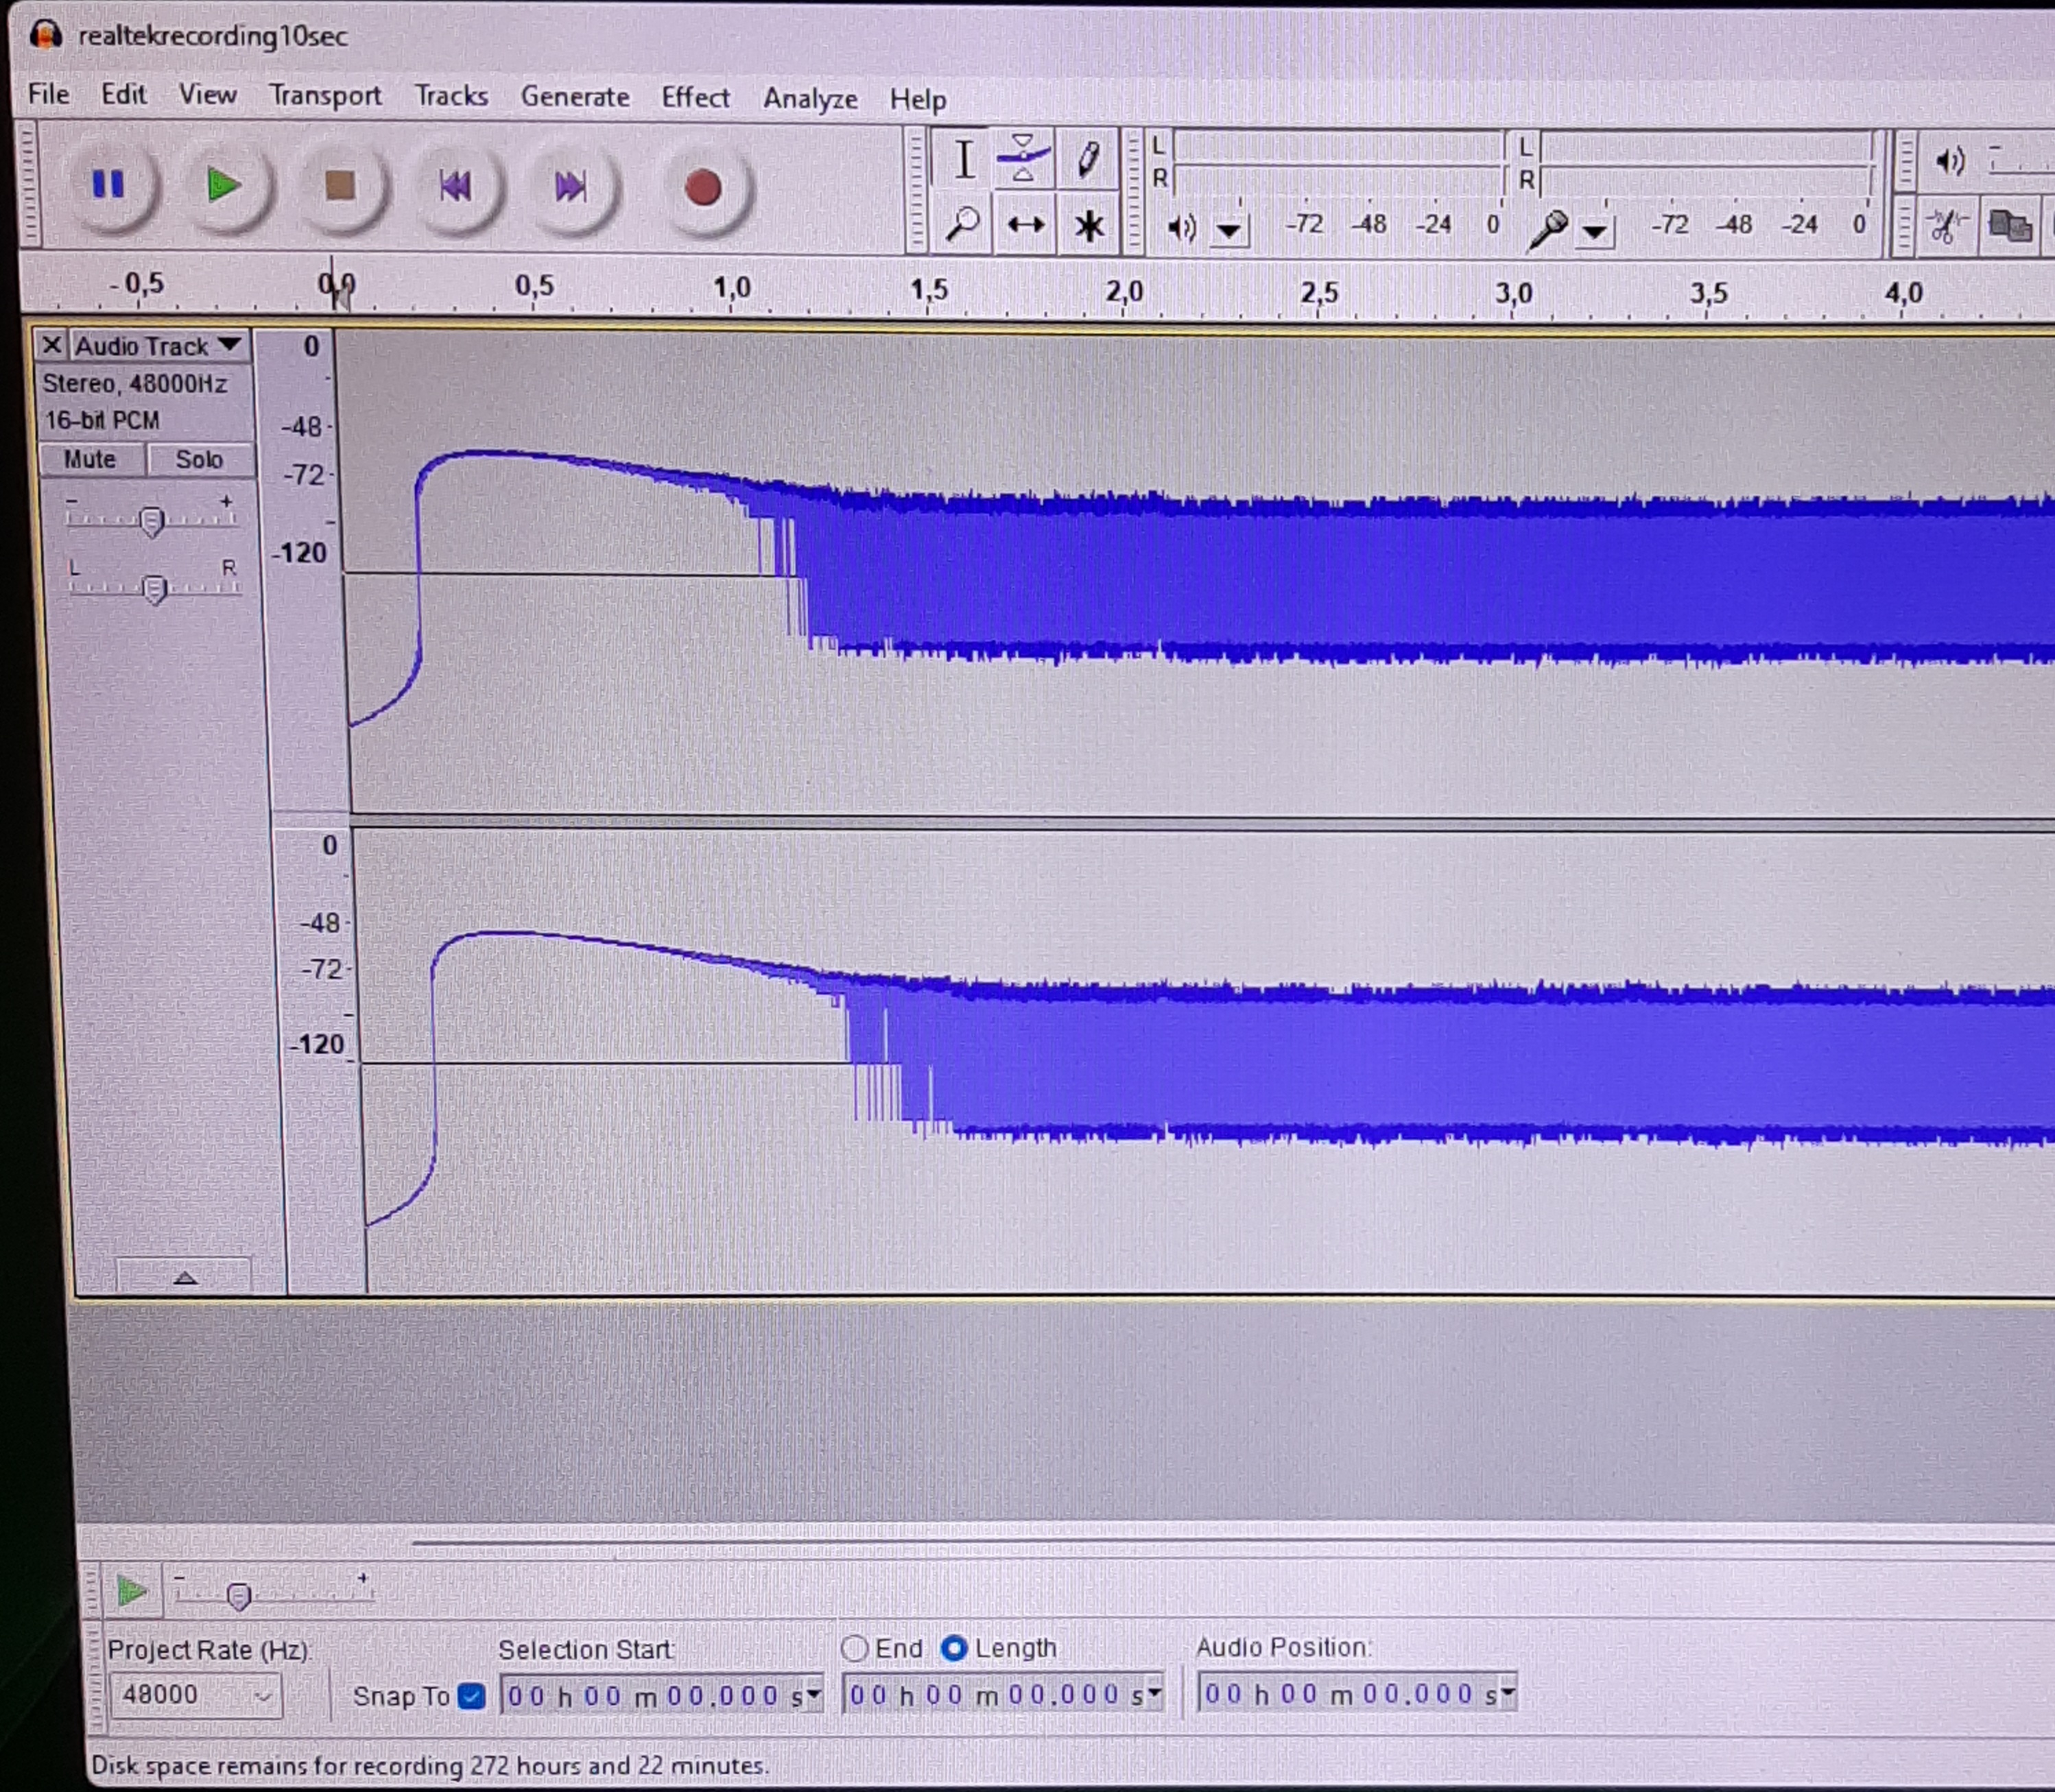Click the green Play button
2055x1792 pixels.
click(x=222, y=186)
